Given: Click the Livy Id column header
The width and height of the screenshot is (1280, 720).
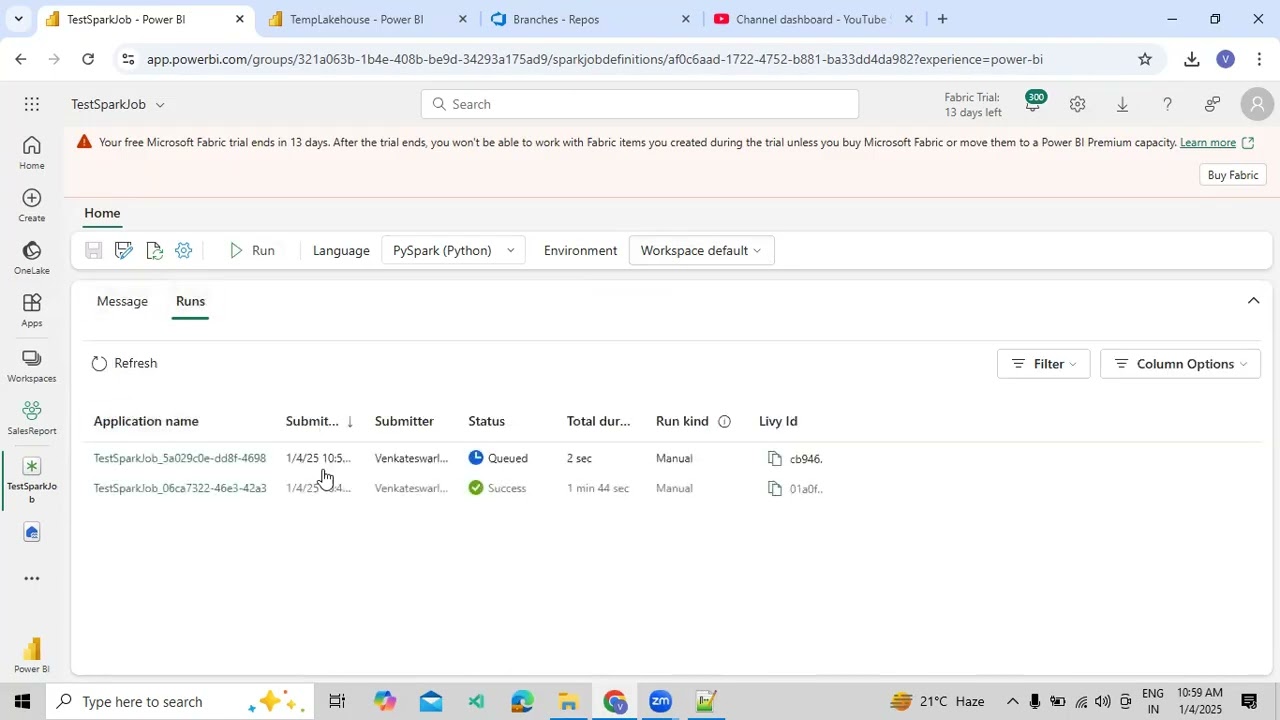Looking at the screenshot, I should click(x=778, y=422).
